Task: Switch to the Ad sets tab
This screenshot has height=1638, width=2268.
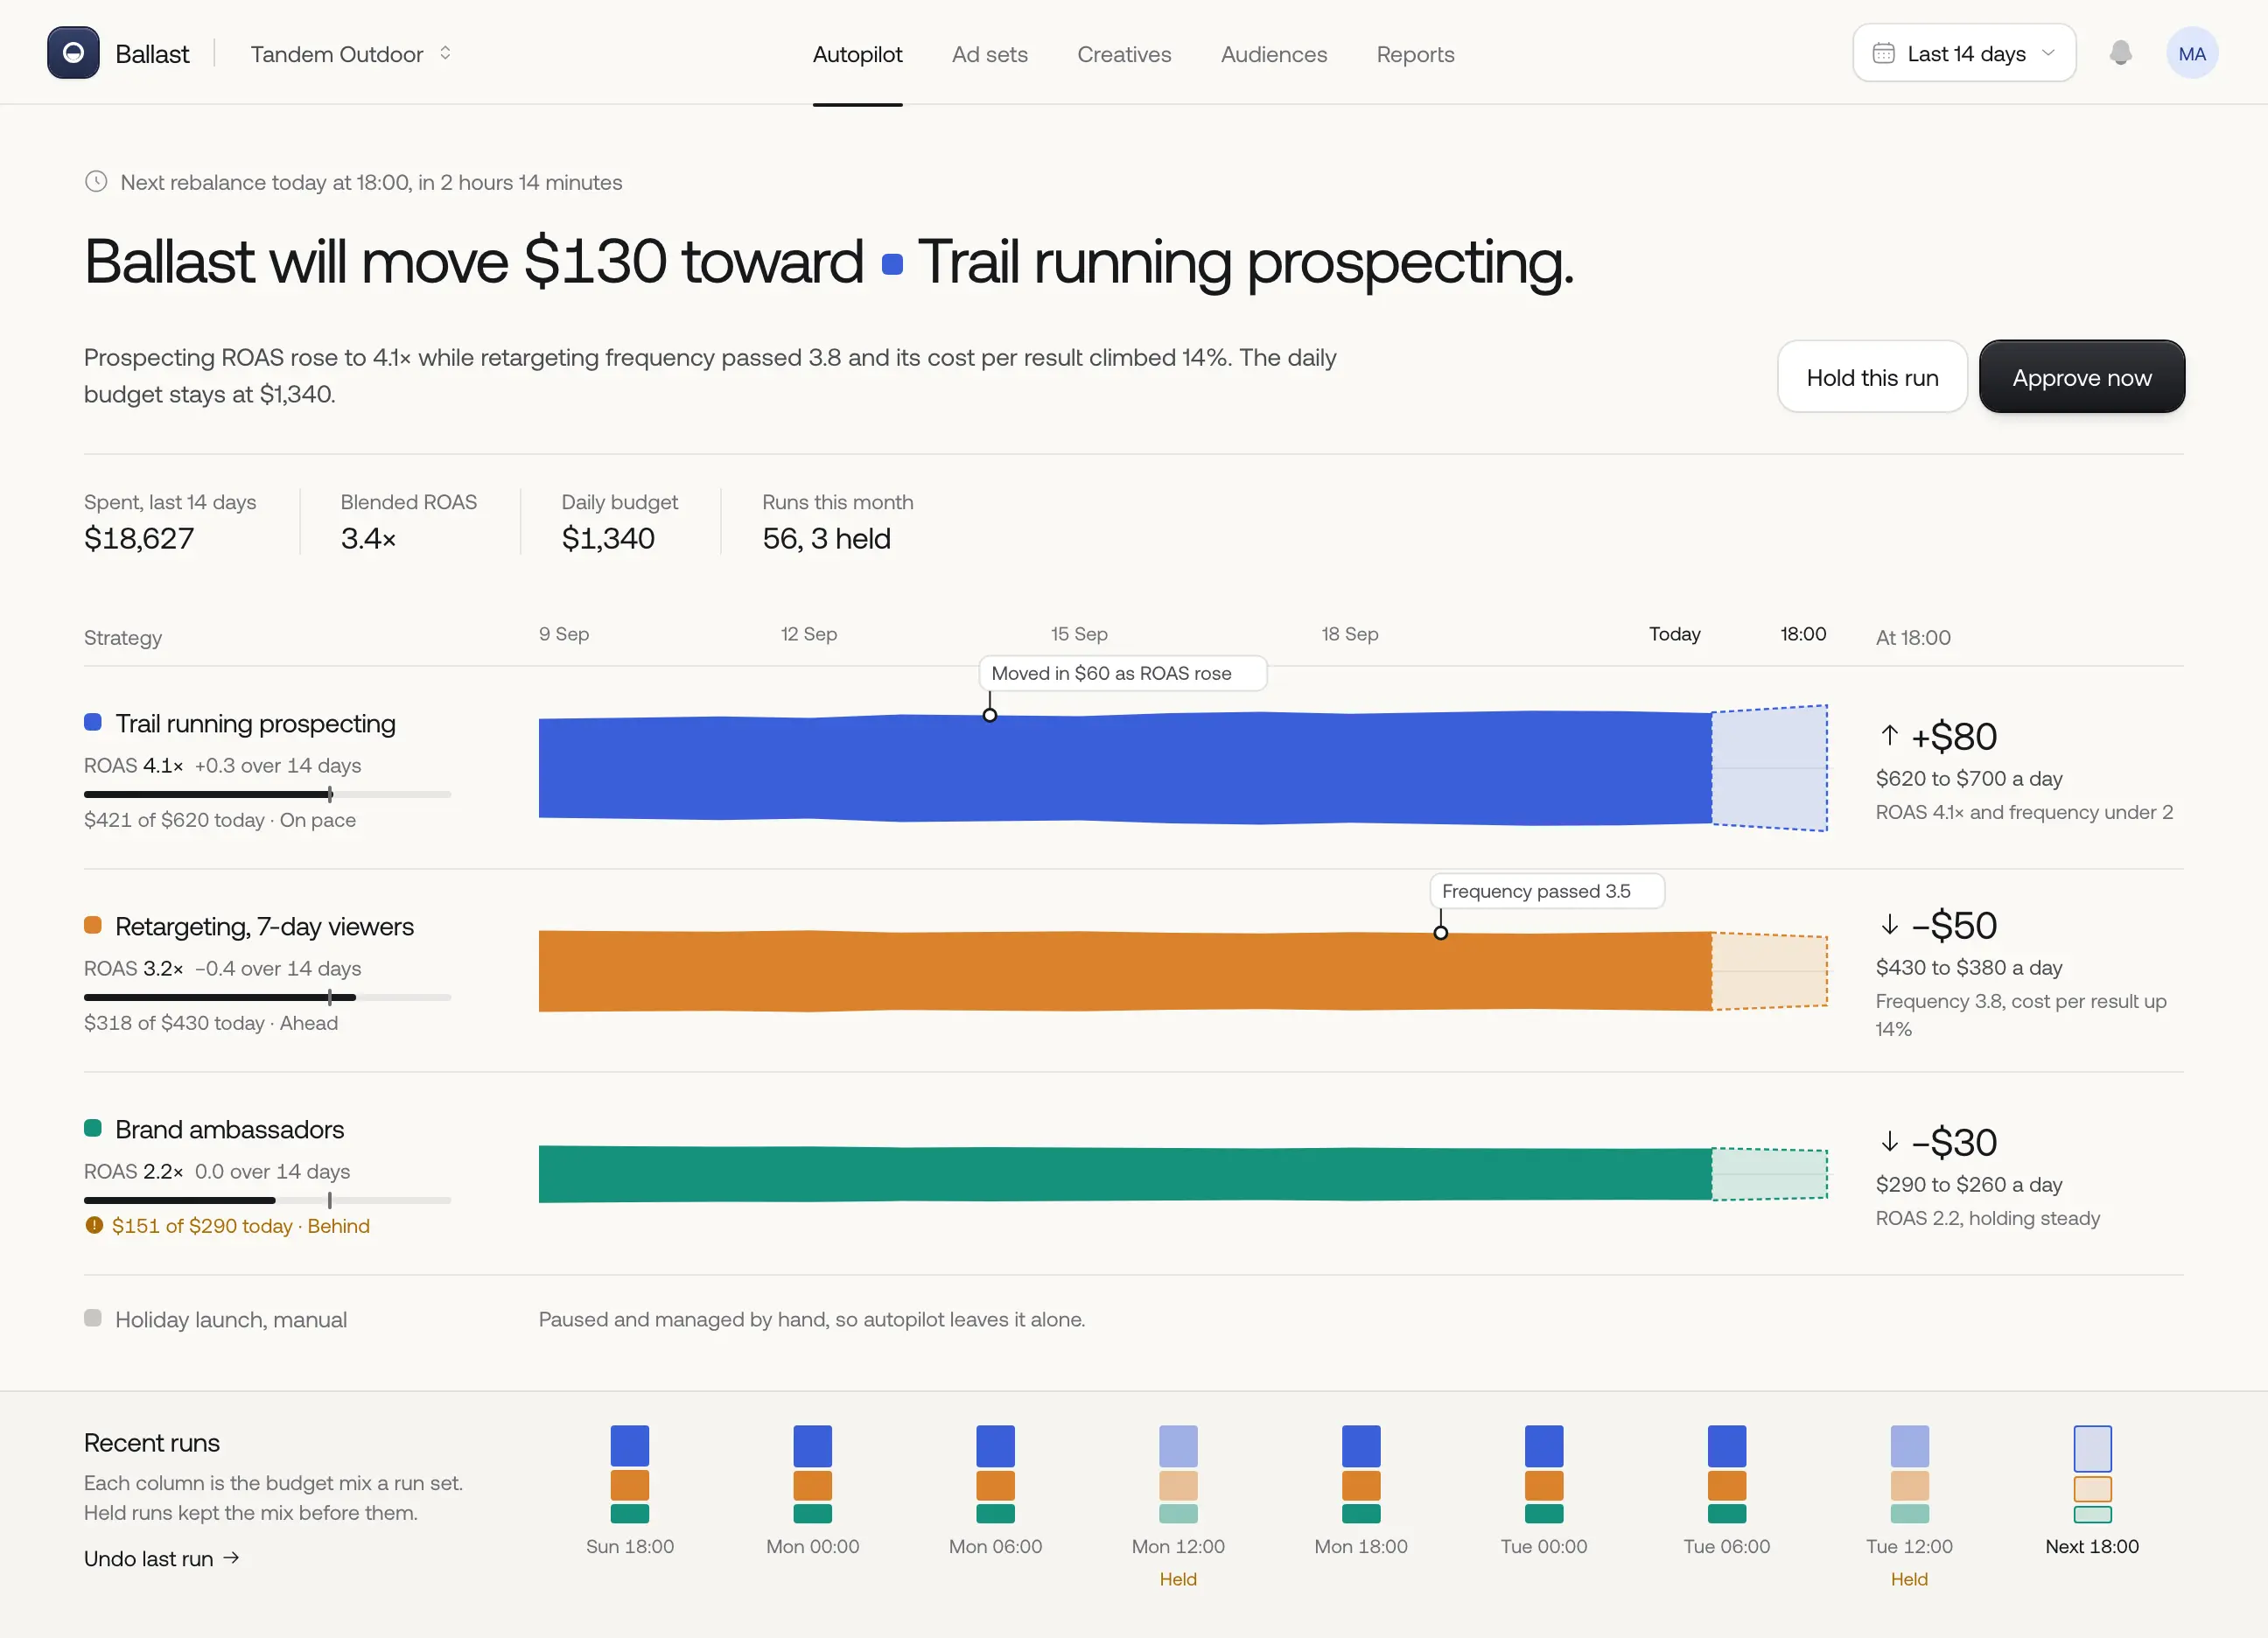Action: point(989,54)
